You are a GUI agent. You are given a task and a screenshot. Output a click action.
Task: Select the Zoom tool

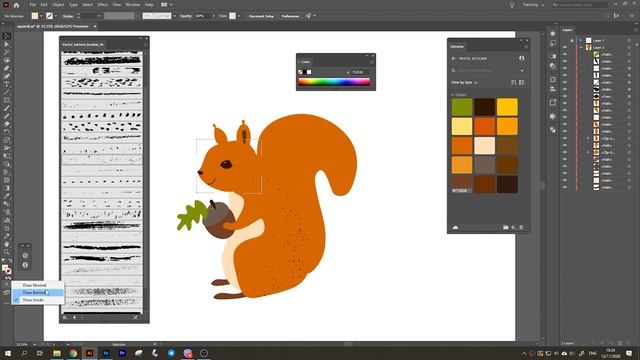tap(7, 252)
